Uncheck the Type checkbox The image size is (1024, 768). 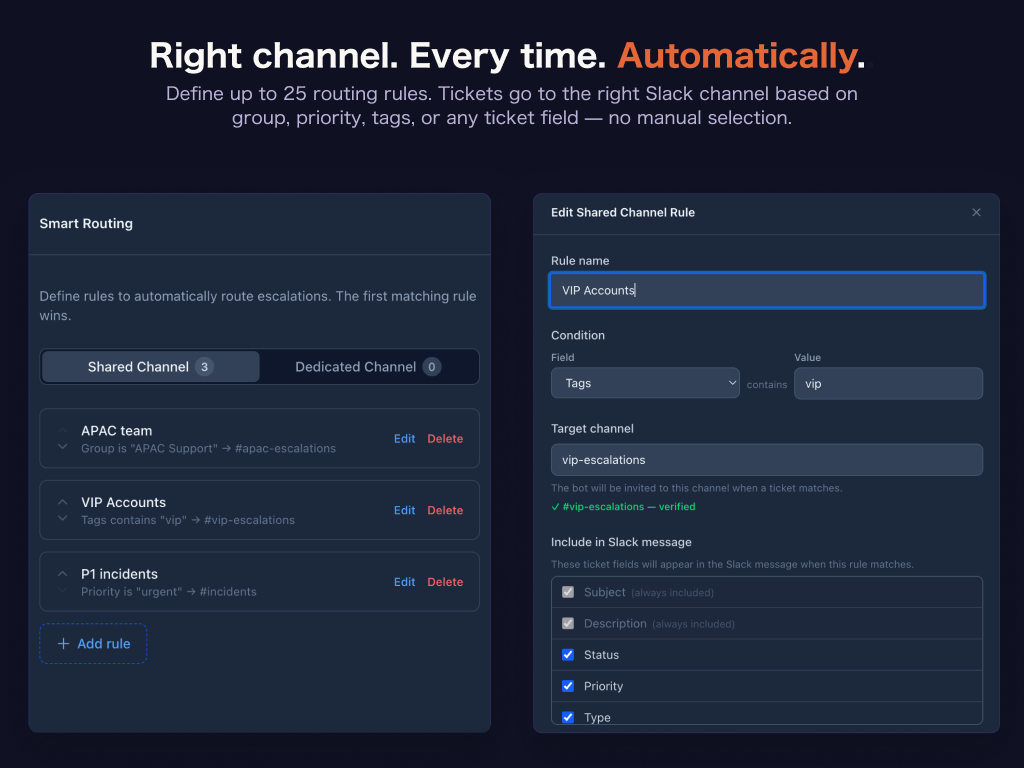pos(568,717)
